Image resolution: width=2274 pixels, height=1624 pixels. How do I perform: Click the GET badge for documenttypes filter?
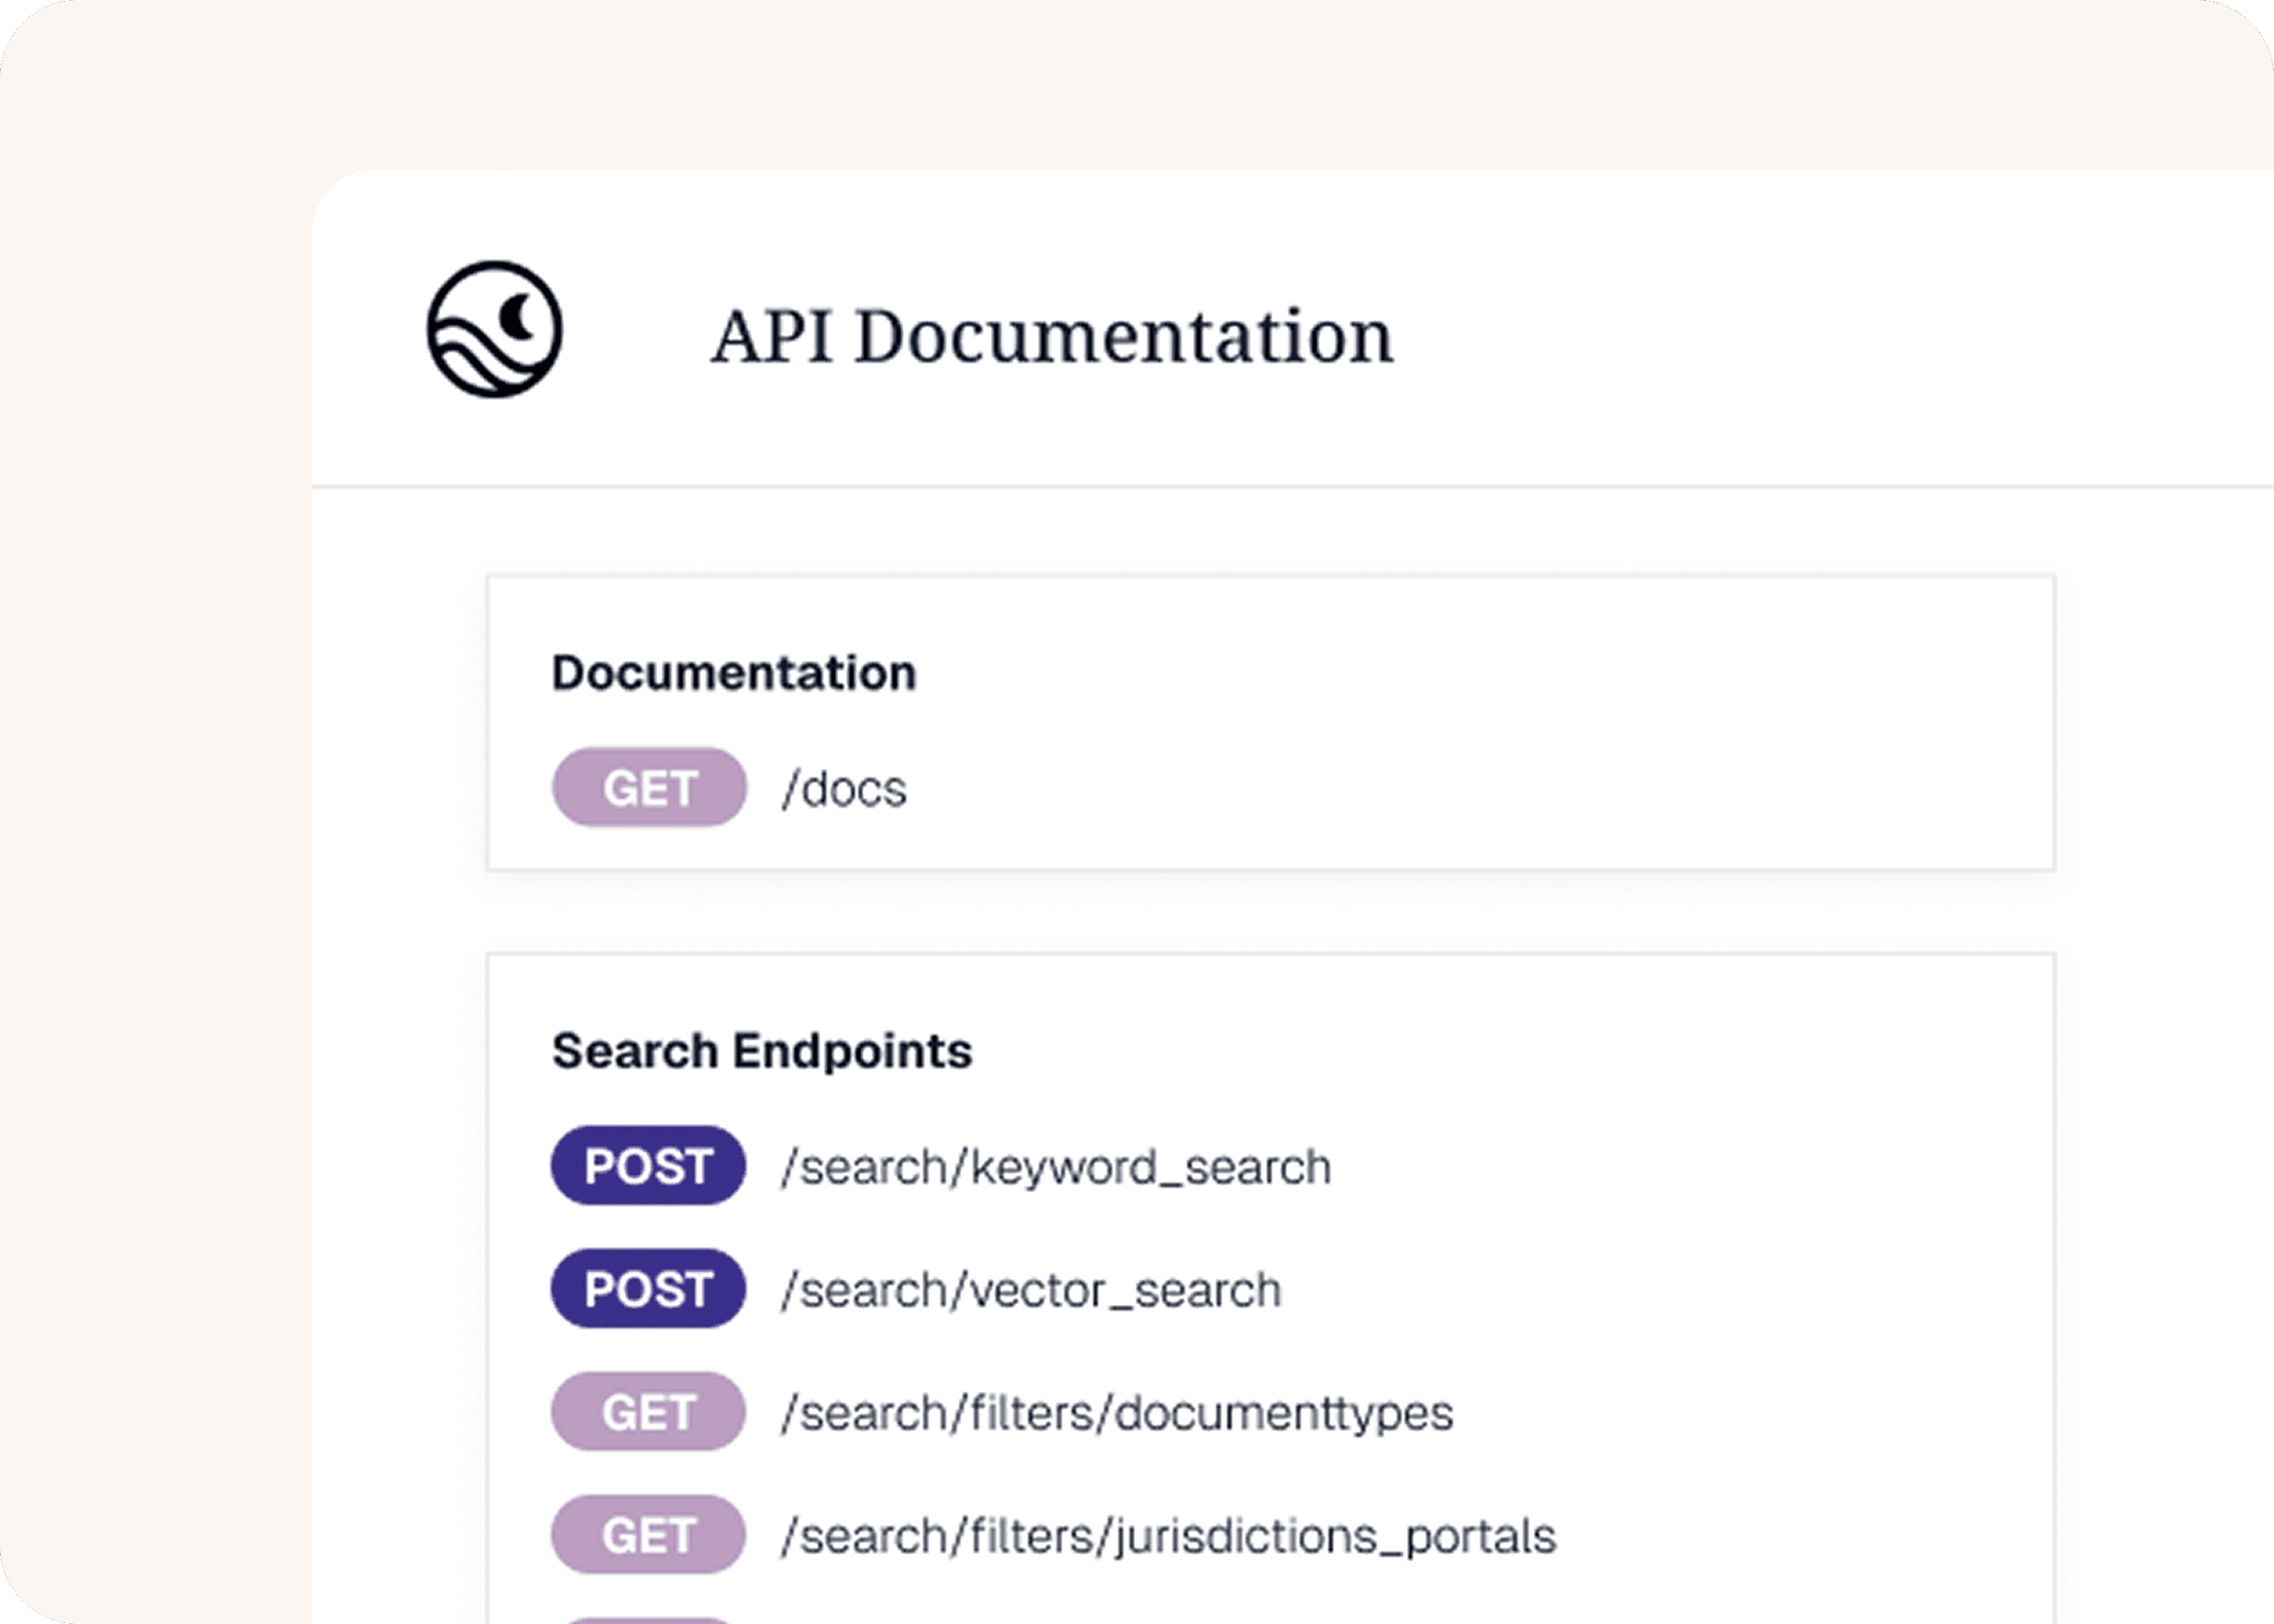(648, 1412)
